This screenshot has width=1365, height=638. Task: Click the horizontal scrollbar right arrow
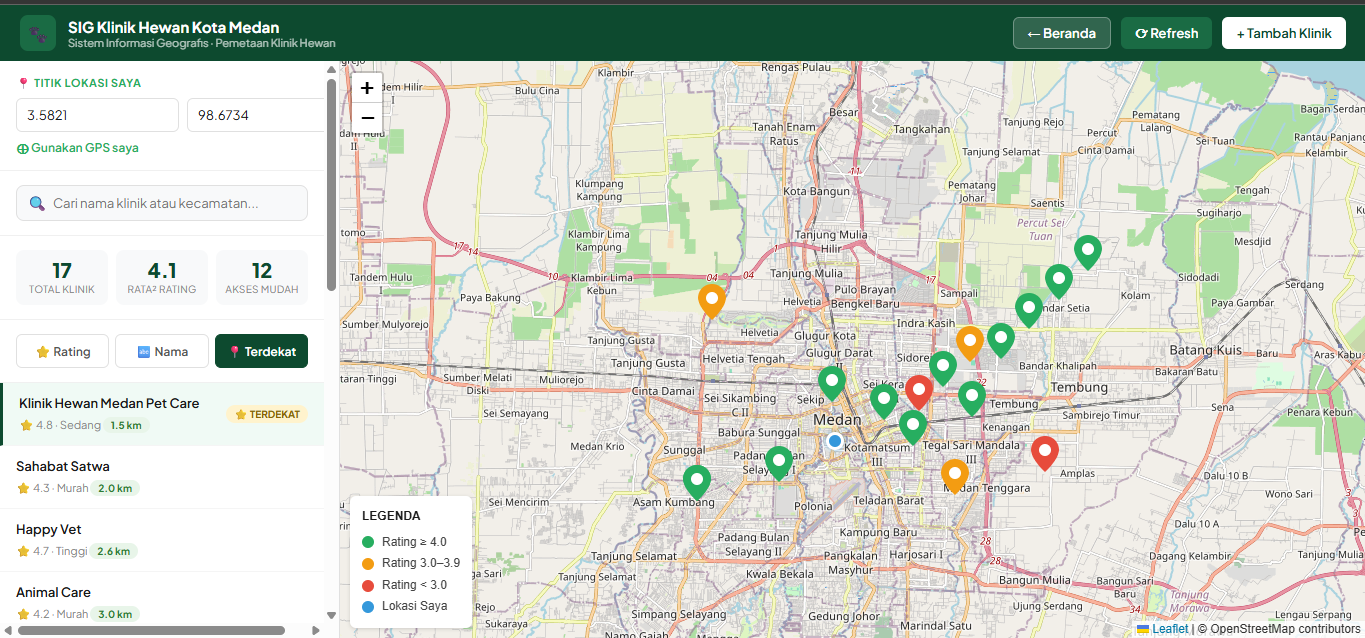pos(317,630)
